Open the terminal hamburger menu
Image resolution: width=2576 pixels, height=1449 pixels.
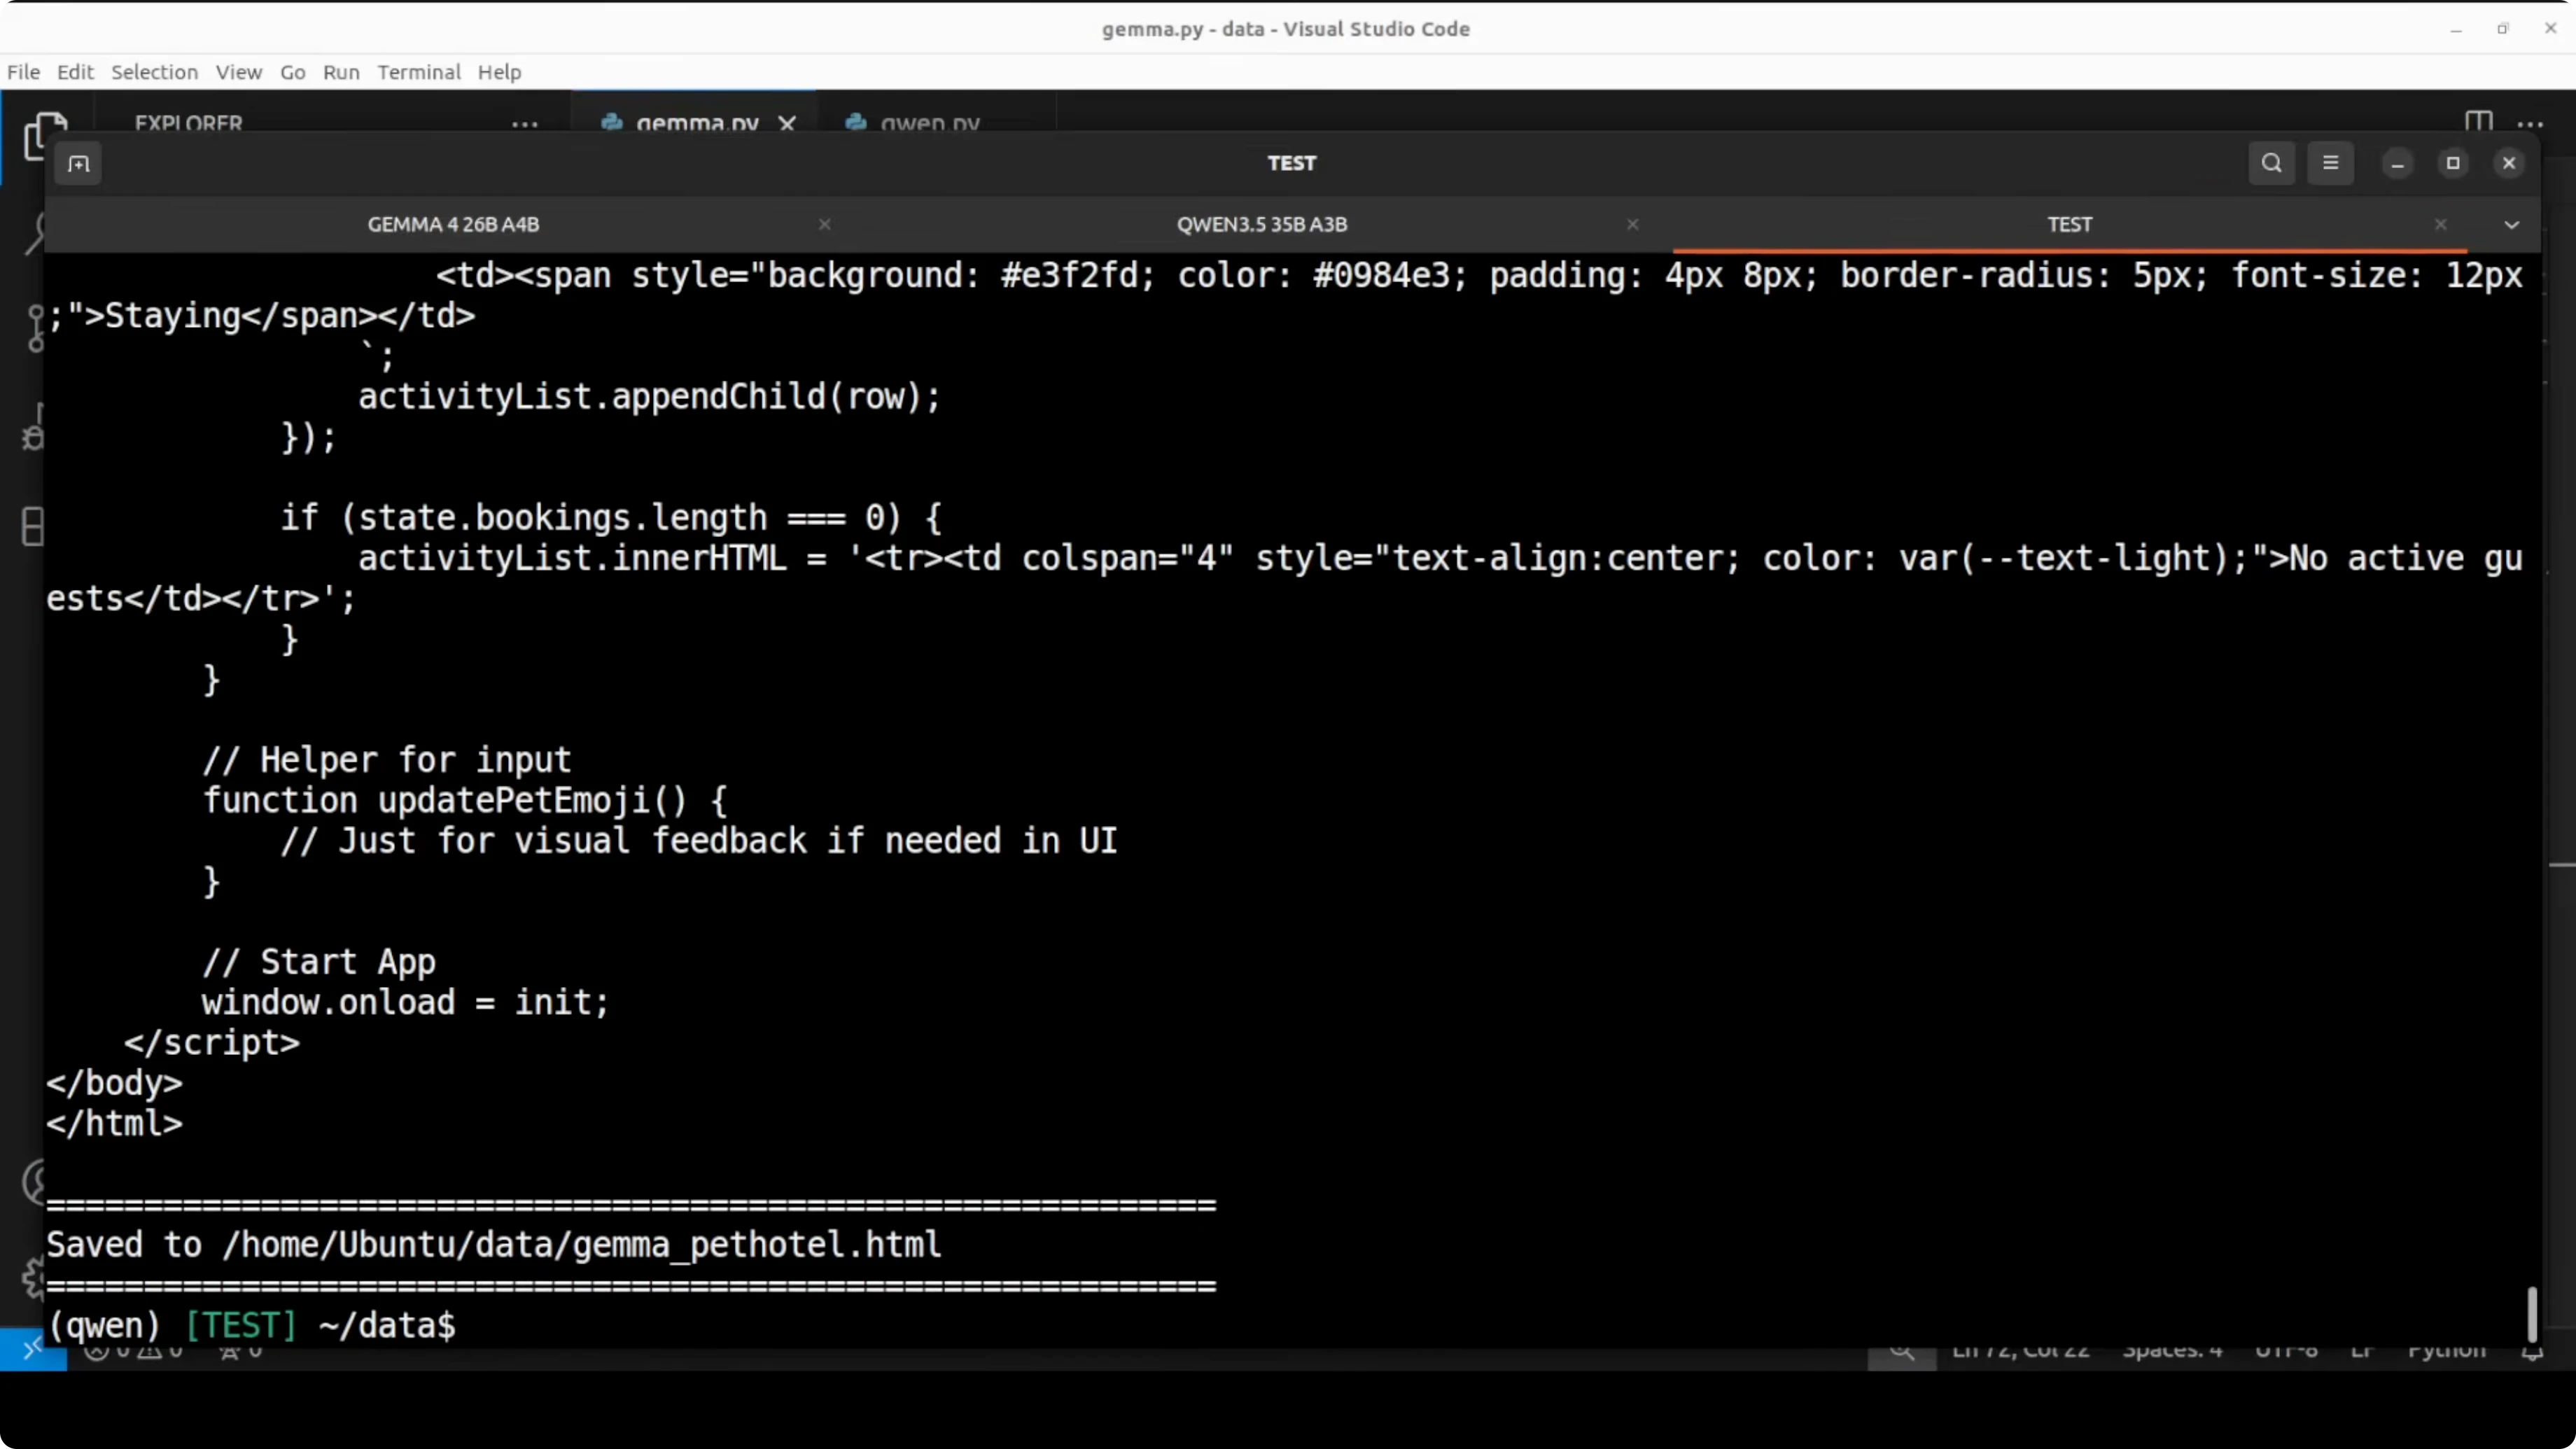pyautogui.click(x=2330, y=163)
